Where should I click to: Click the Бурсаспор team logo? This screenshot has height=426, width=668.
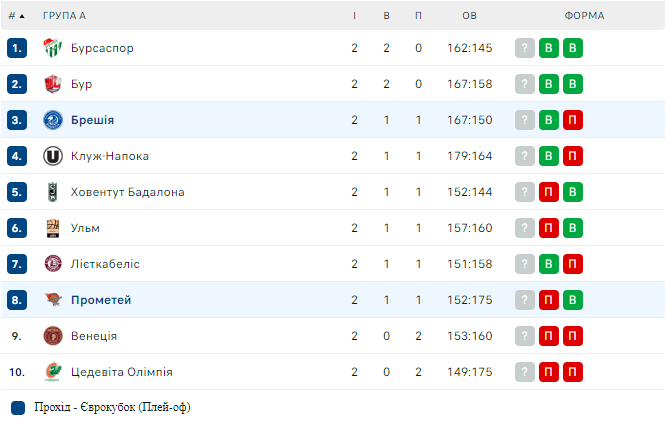(53, 48)
